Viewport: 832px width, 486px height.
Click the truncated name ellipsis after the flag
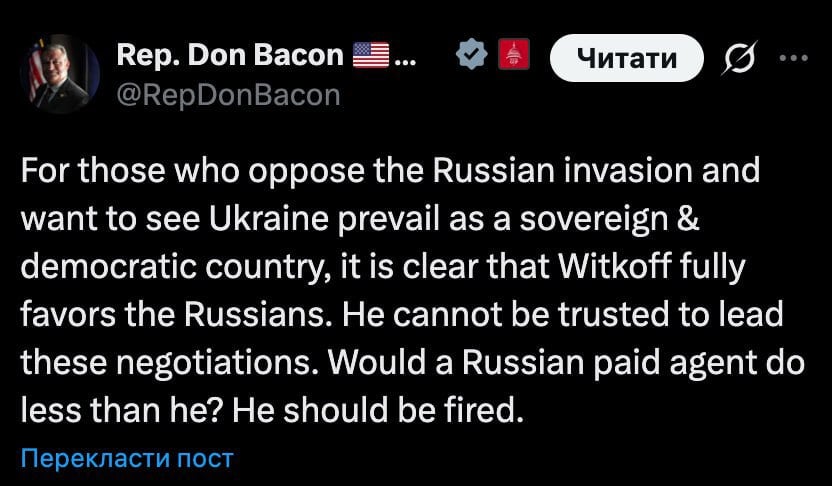tap(406, 57)
